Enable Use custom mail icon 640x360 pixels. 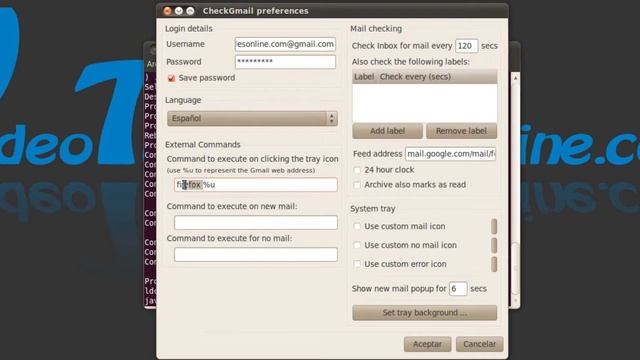pyautogui.click(x=357, y=226)
